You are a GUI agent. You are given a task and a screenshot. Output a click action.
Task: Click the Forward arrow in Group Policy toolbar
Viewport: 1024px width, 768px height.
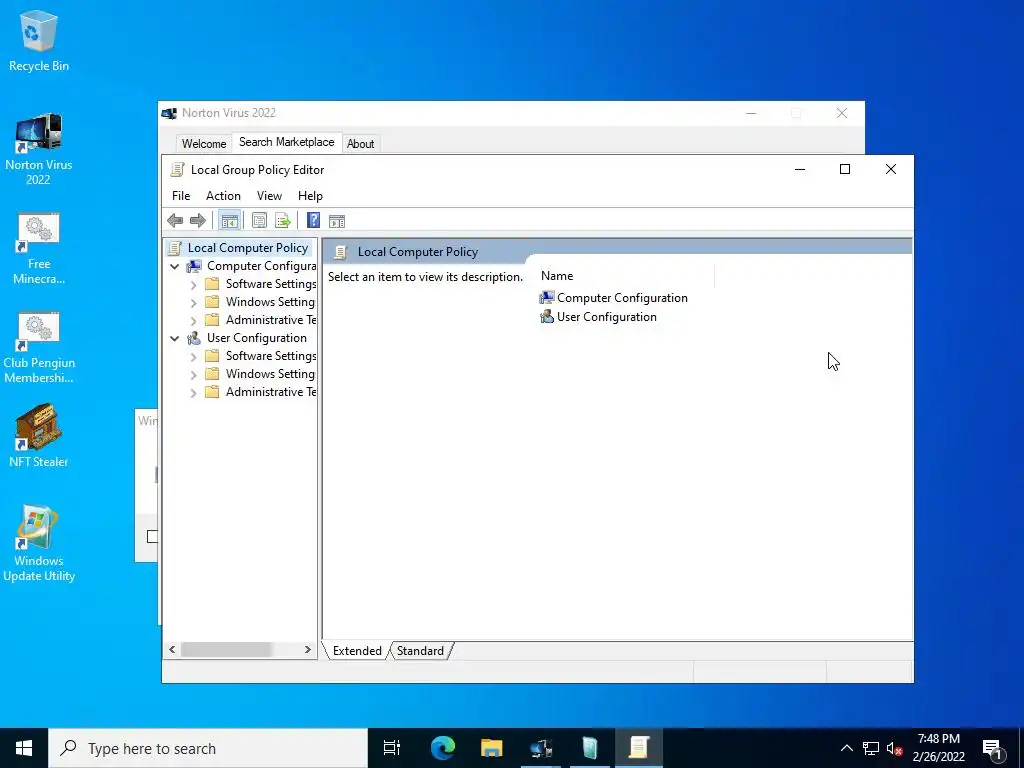click(x=197, y=221)
